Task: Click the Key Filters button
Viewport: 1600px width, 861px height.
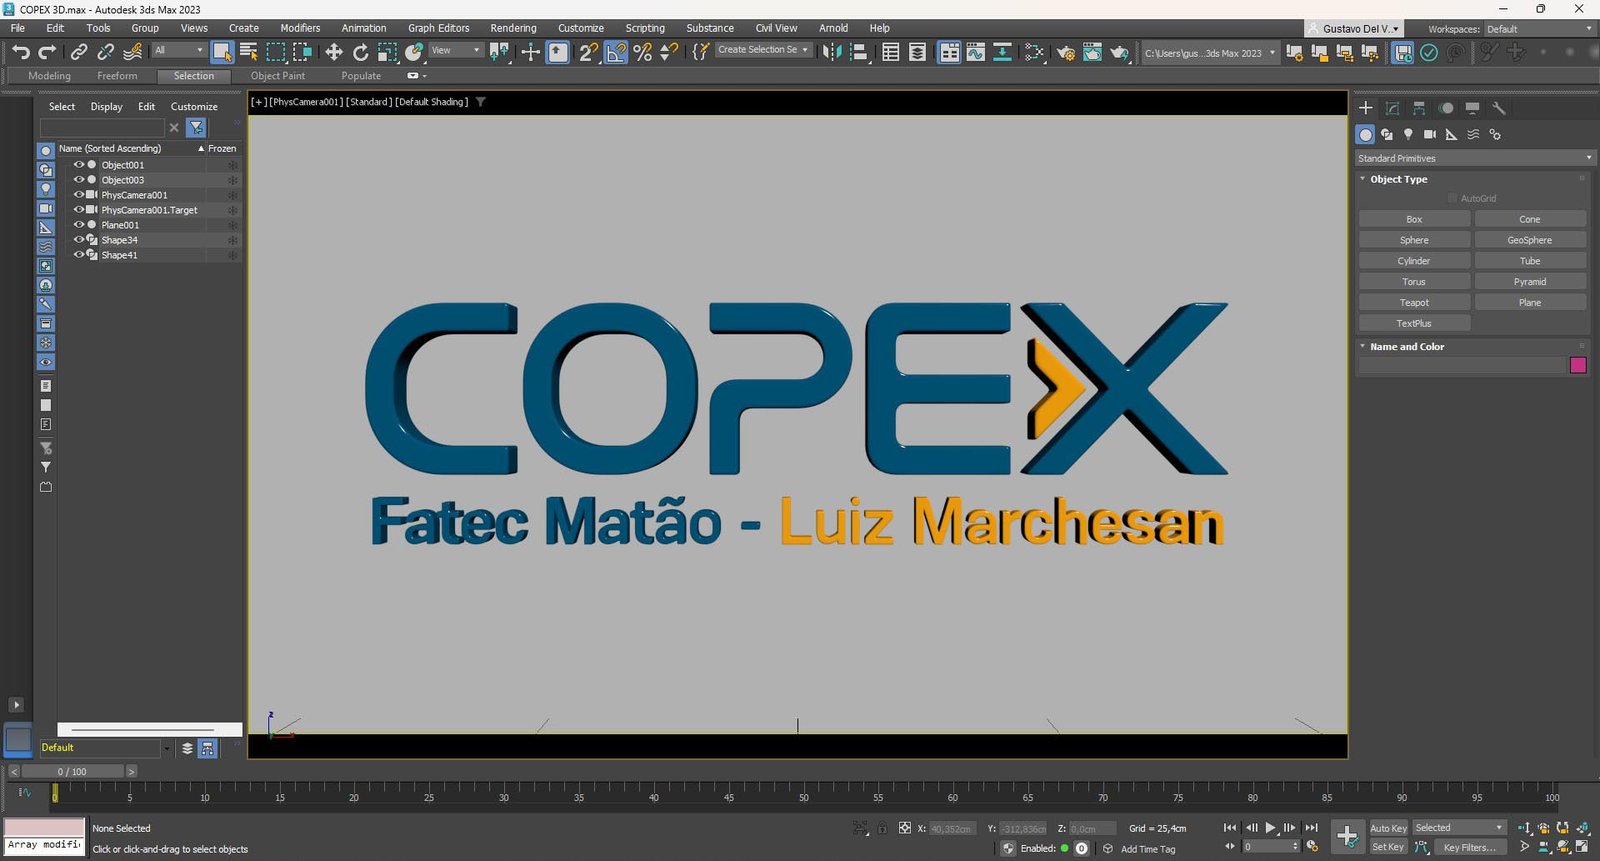Action: pos(1469,847)
